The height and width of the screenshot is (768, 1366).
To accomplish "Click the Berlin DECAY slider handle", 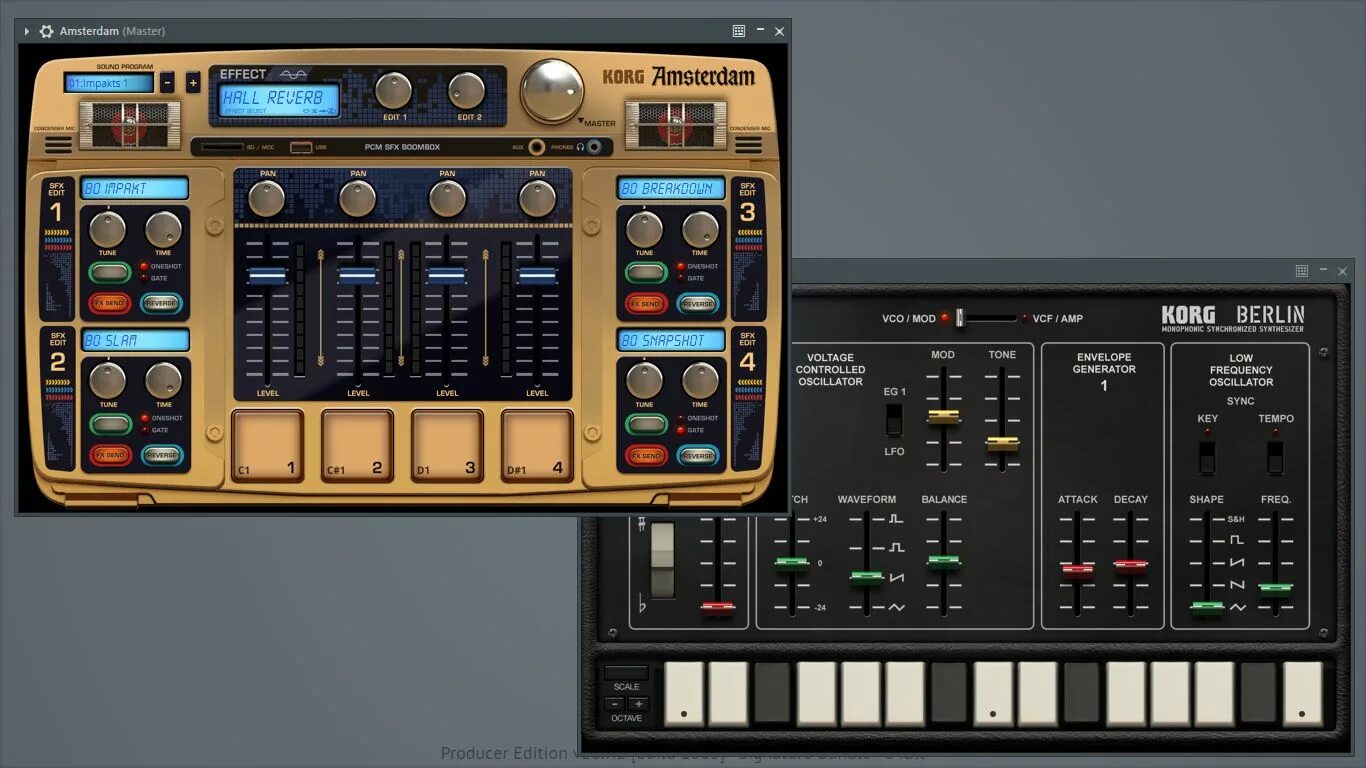I will pos(1131,566).
